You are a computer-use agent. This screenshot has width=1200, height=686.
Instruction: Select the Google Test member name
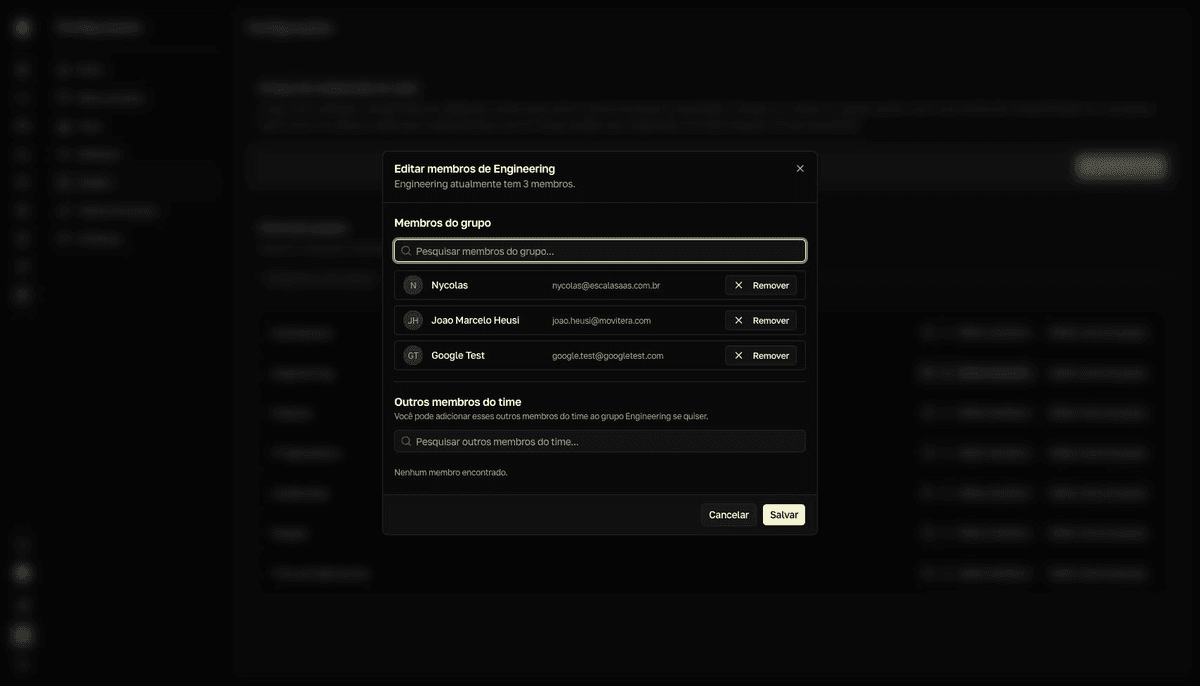point(458,355)
